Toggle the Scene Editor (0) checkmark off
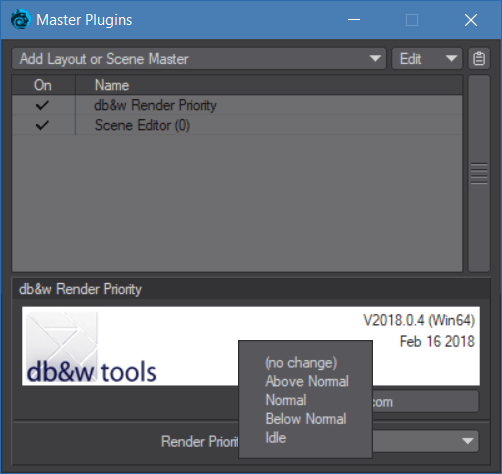 [x=42, y=125]
